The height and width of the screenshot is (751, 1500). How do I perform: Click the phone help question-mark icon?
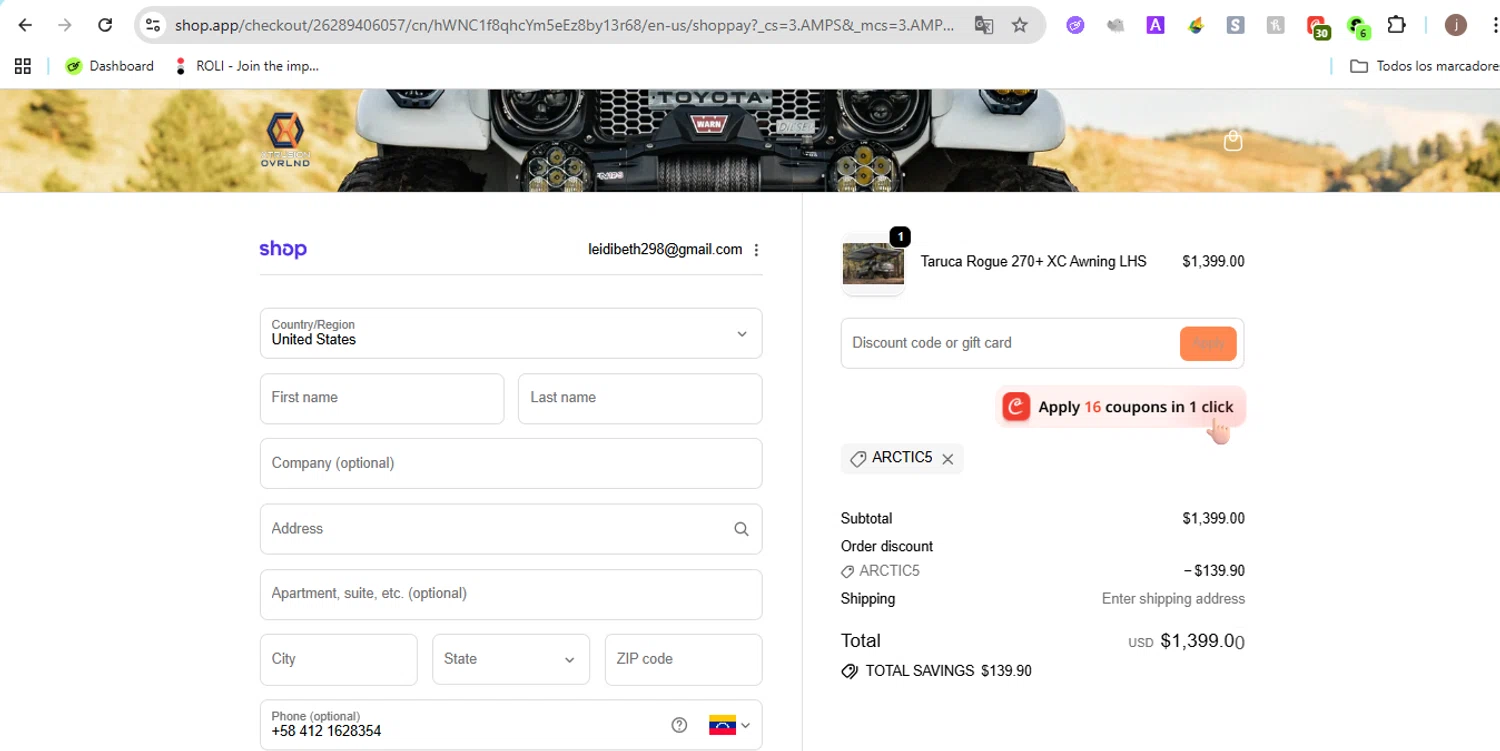point(679,725)
